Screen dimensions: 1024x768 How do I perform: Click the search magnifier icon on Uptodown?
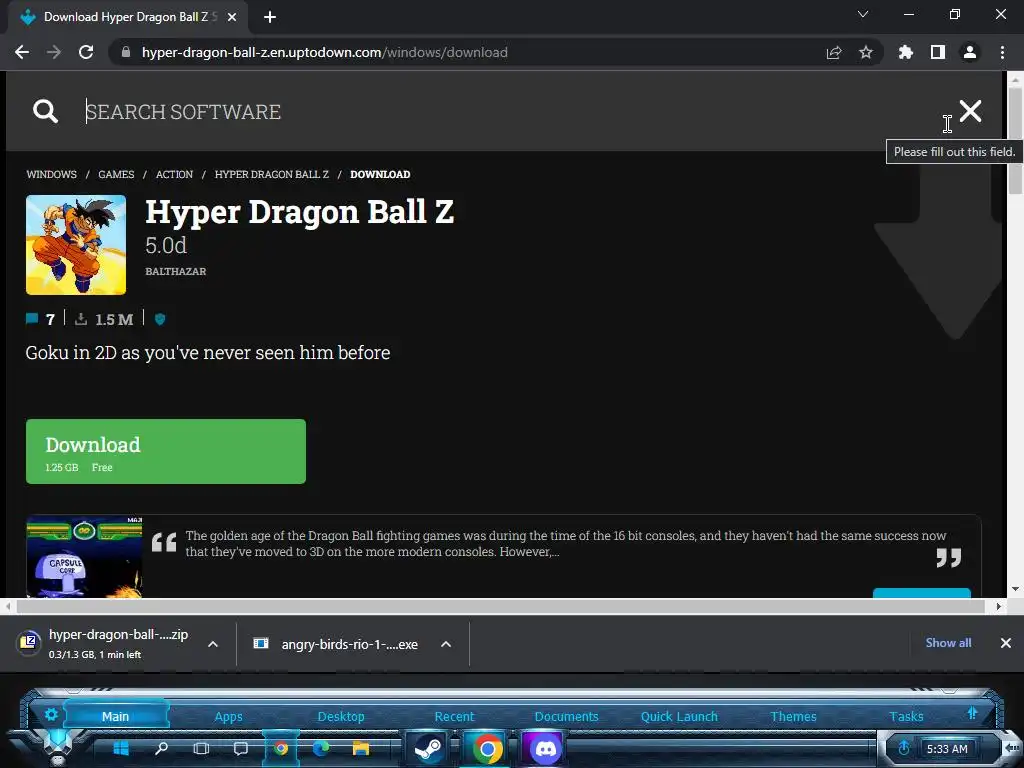pyautogui.click(x=46, y=111)
